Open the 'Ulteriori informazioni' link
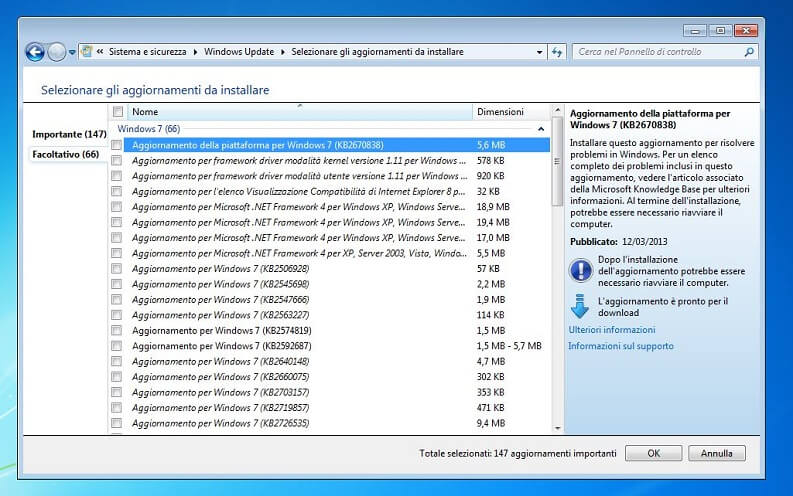Viewport: 793px width, 496px height. point(611,330)
